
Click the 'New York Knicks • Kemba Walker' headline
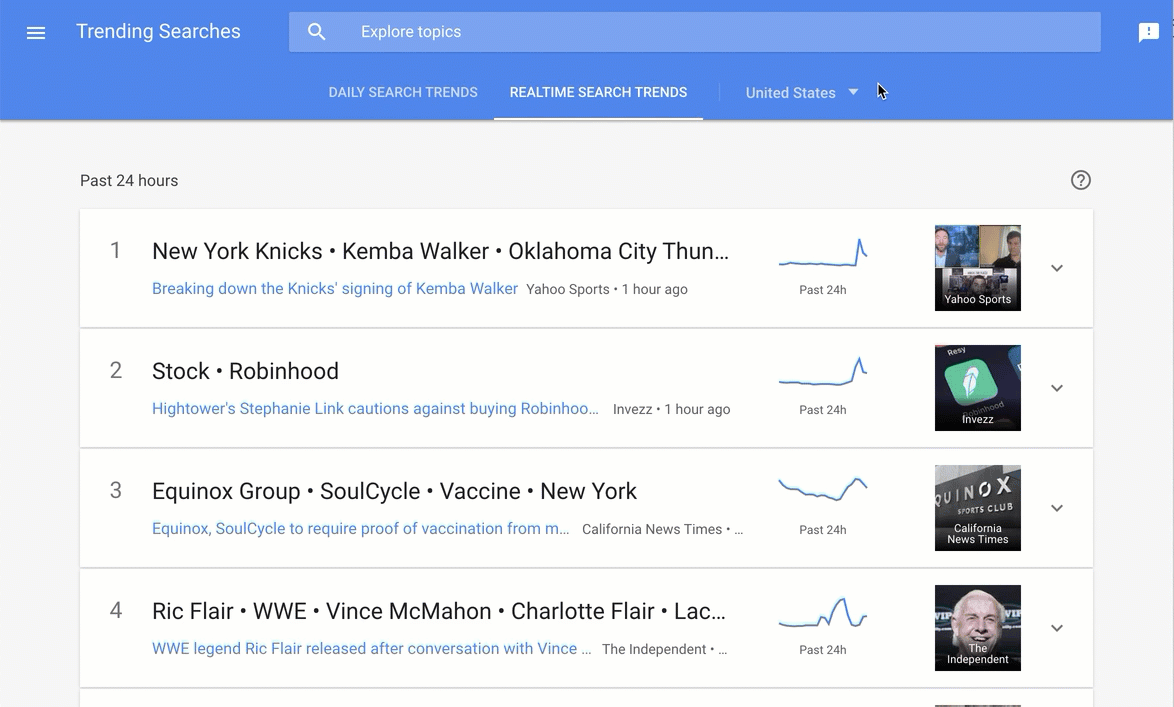point(440,251)
